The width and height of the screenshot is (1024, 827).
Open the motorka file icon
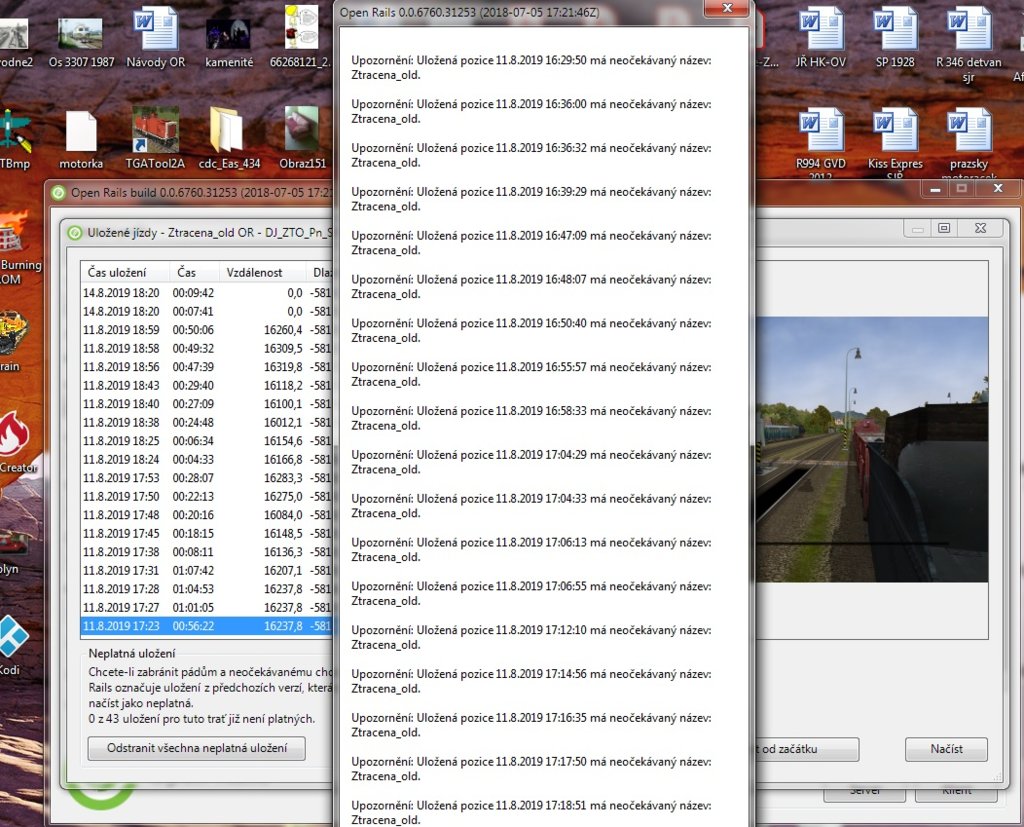81,131
